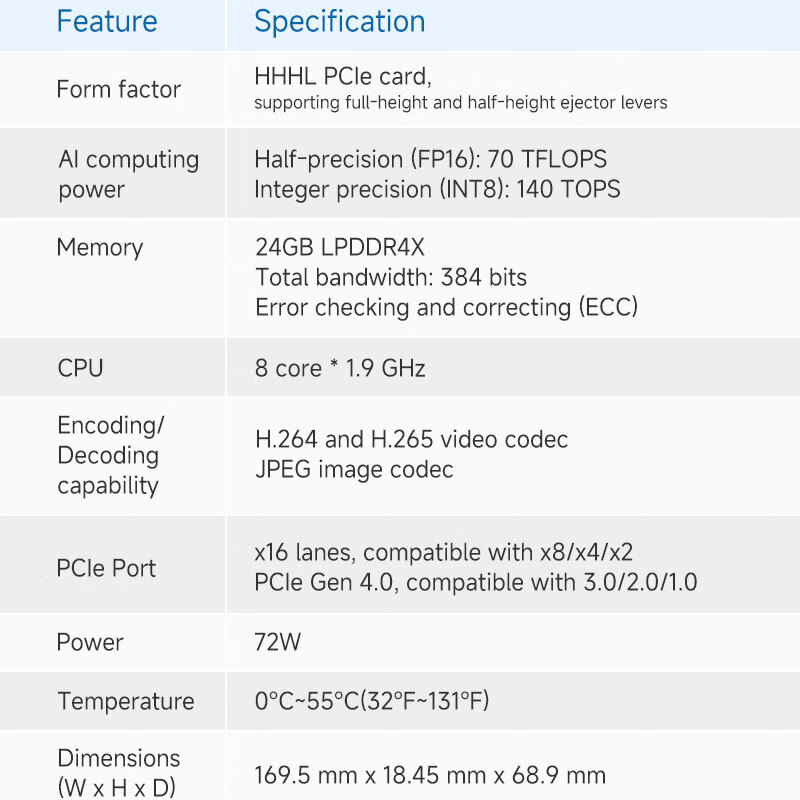Click the Error checking and correcting line

pos(446,307)
